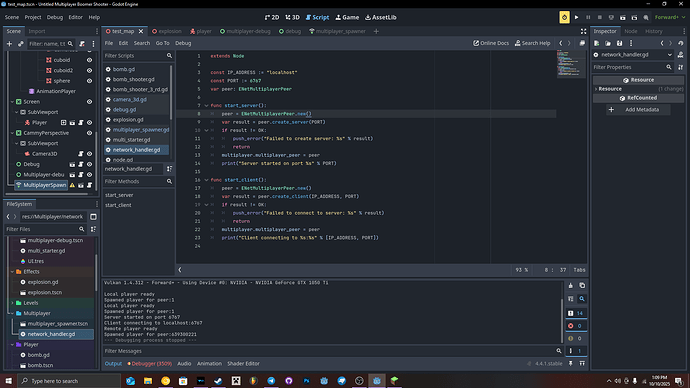Open the script on the MultiplayerSpawn node

pyautogui.click(x=89, y=185)
